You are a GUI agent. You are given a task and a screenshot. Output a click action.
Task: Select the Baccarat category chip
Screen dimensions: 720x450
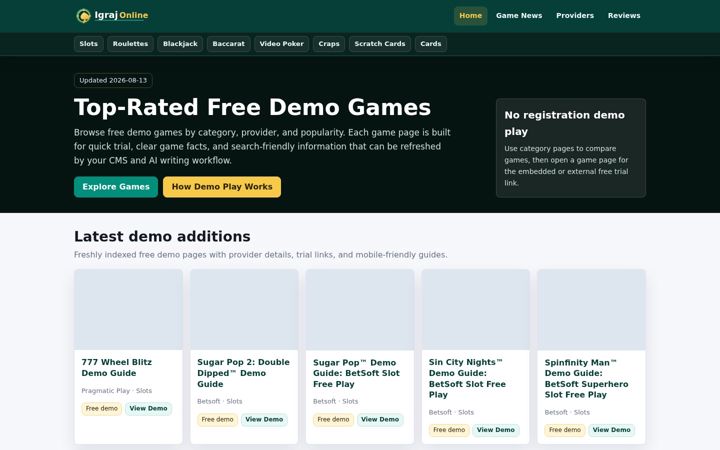tap(229, 44)
